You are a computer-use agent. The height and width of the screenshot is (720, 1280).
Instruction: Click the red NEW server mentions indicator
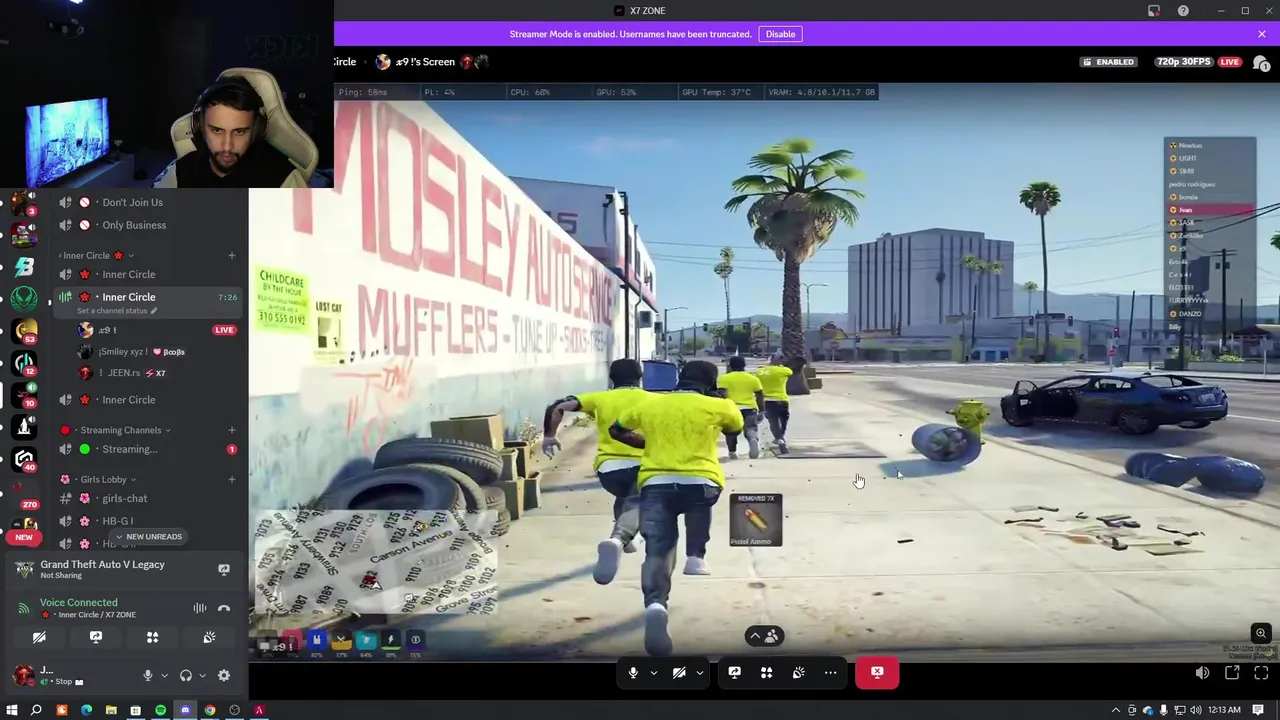click(24, 537)
